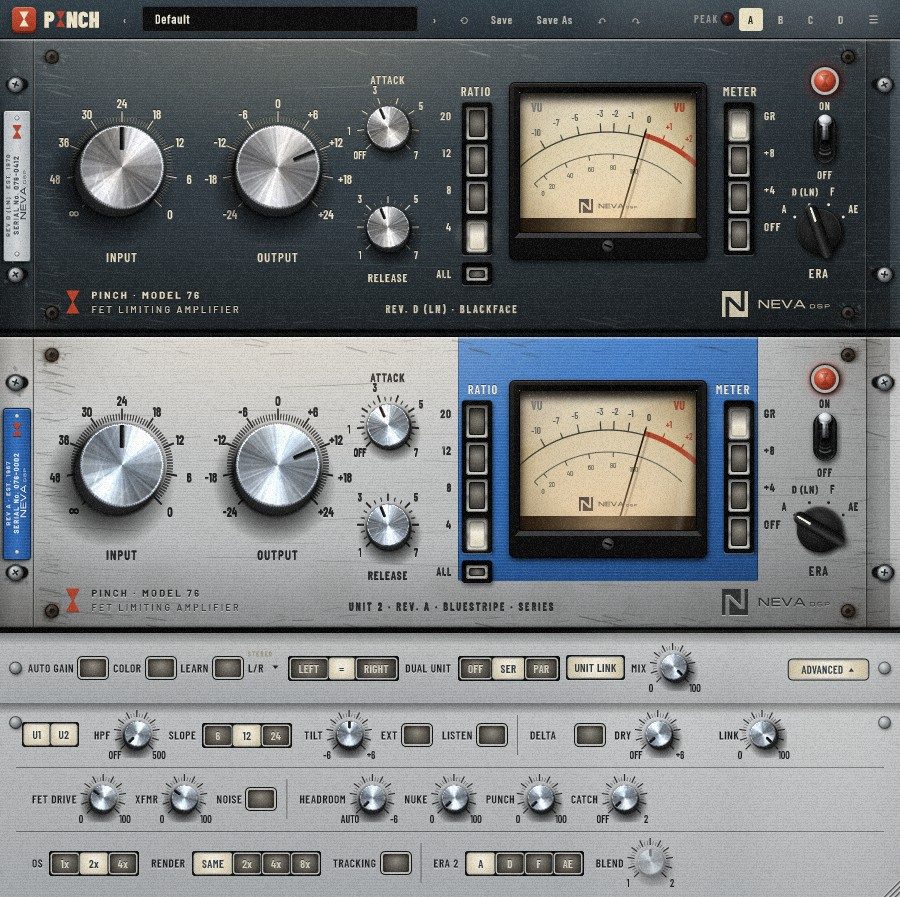Select ratio 20 on bluestripe unit

click(476, 421)
